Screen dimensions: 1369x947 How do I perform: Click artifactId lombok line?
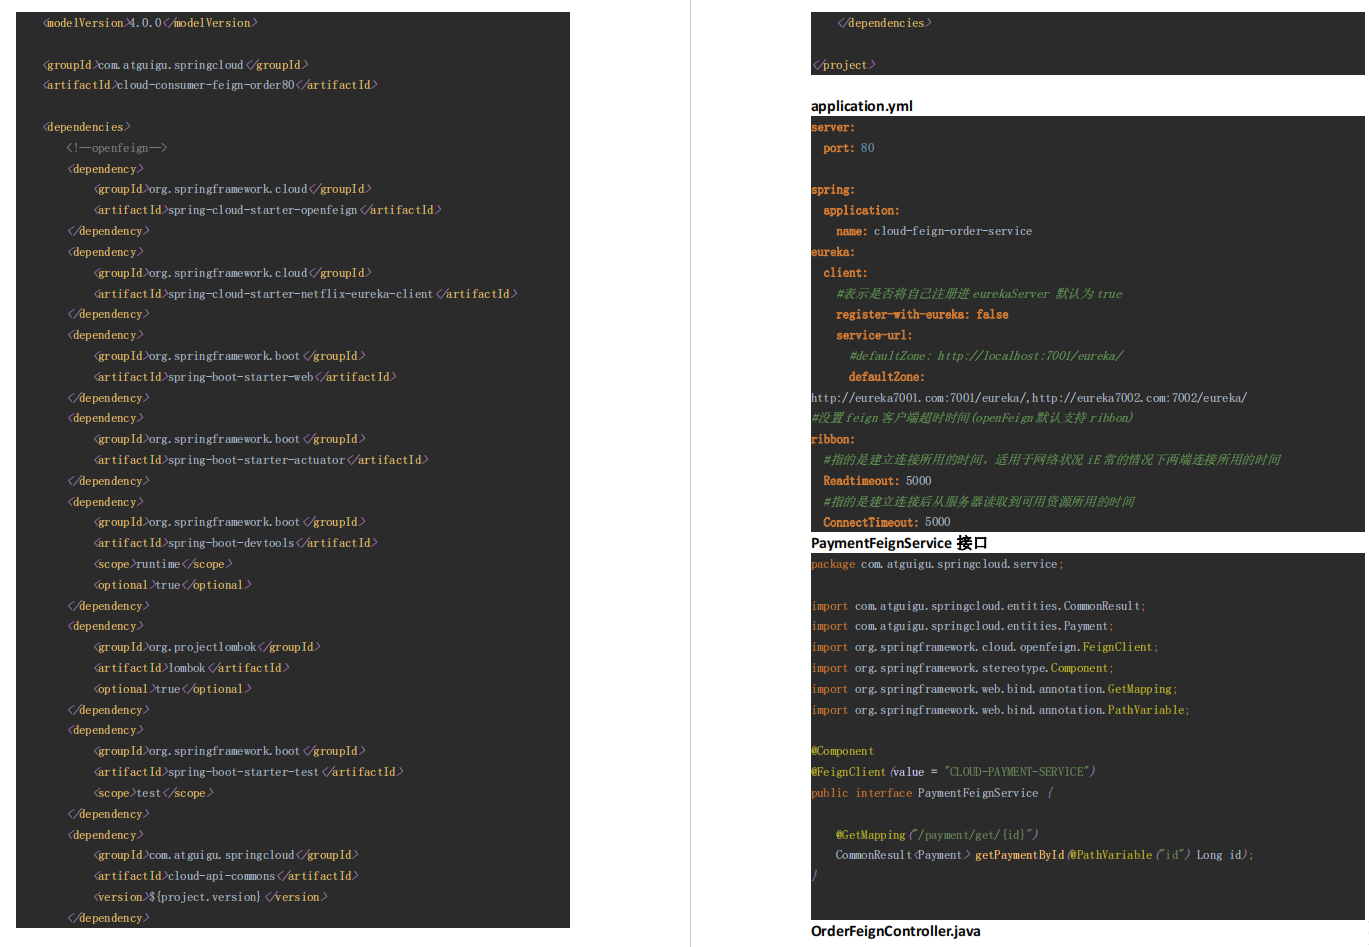[192, 668]
